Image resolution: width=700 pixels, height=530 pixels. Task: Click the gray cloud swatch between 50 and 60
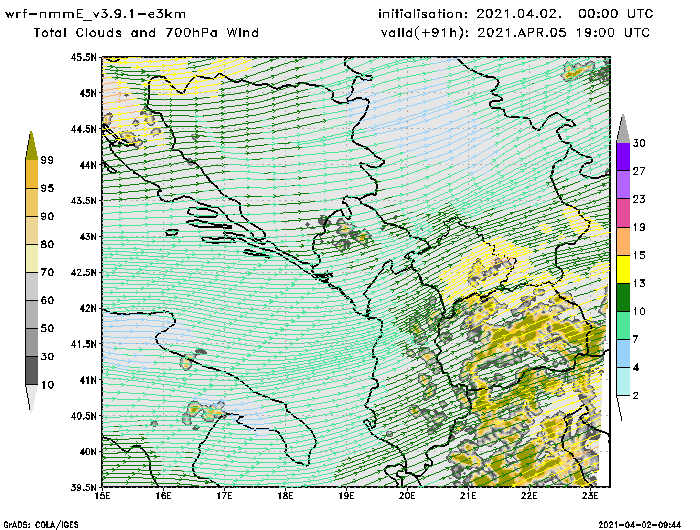click(x=32, y=314)
